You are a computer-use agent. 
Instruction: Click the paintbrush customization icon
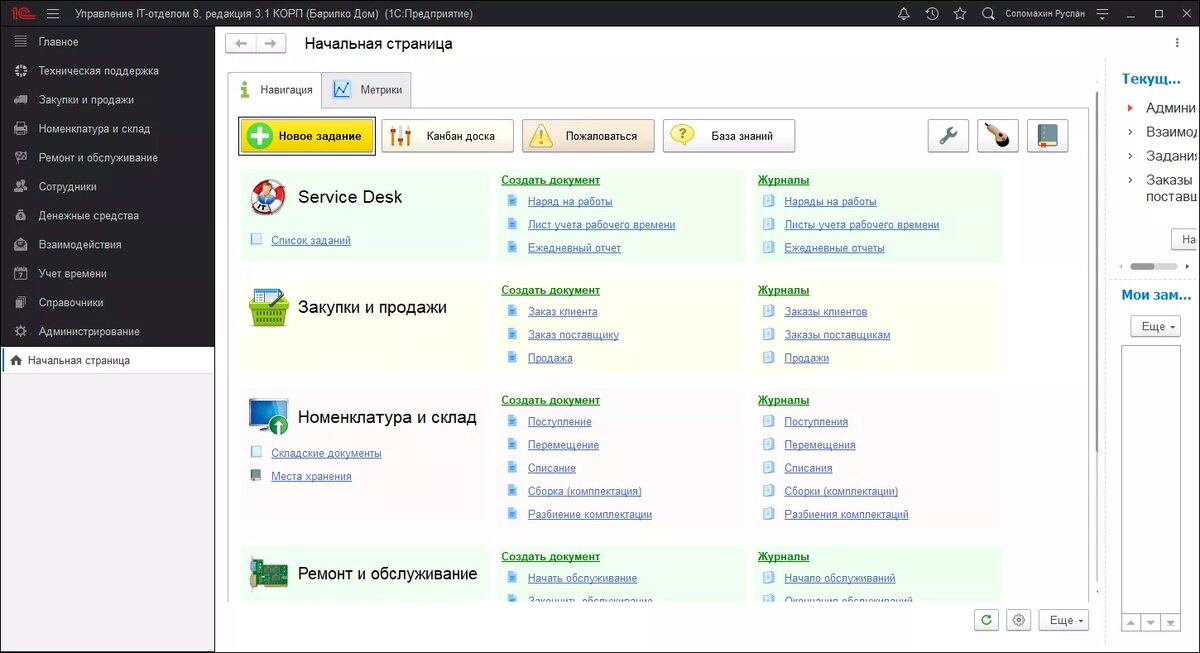tap(996, 135)
